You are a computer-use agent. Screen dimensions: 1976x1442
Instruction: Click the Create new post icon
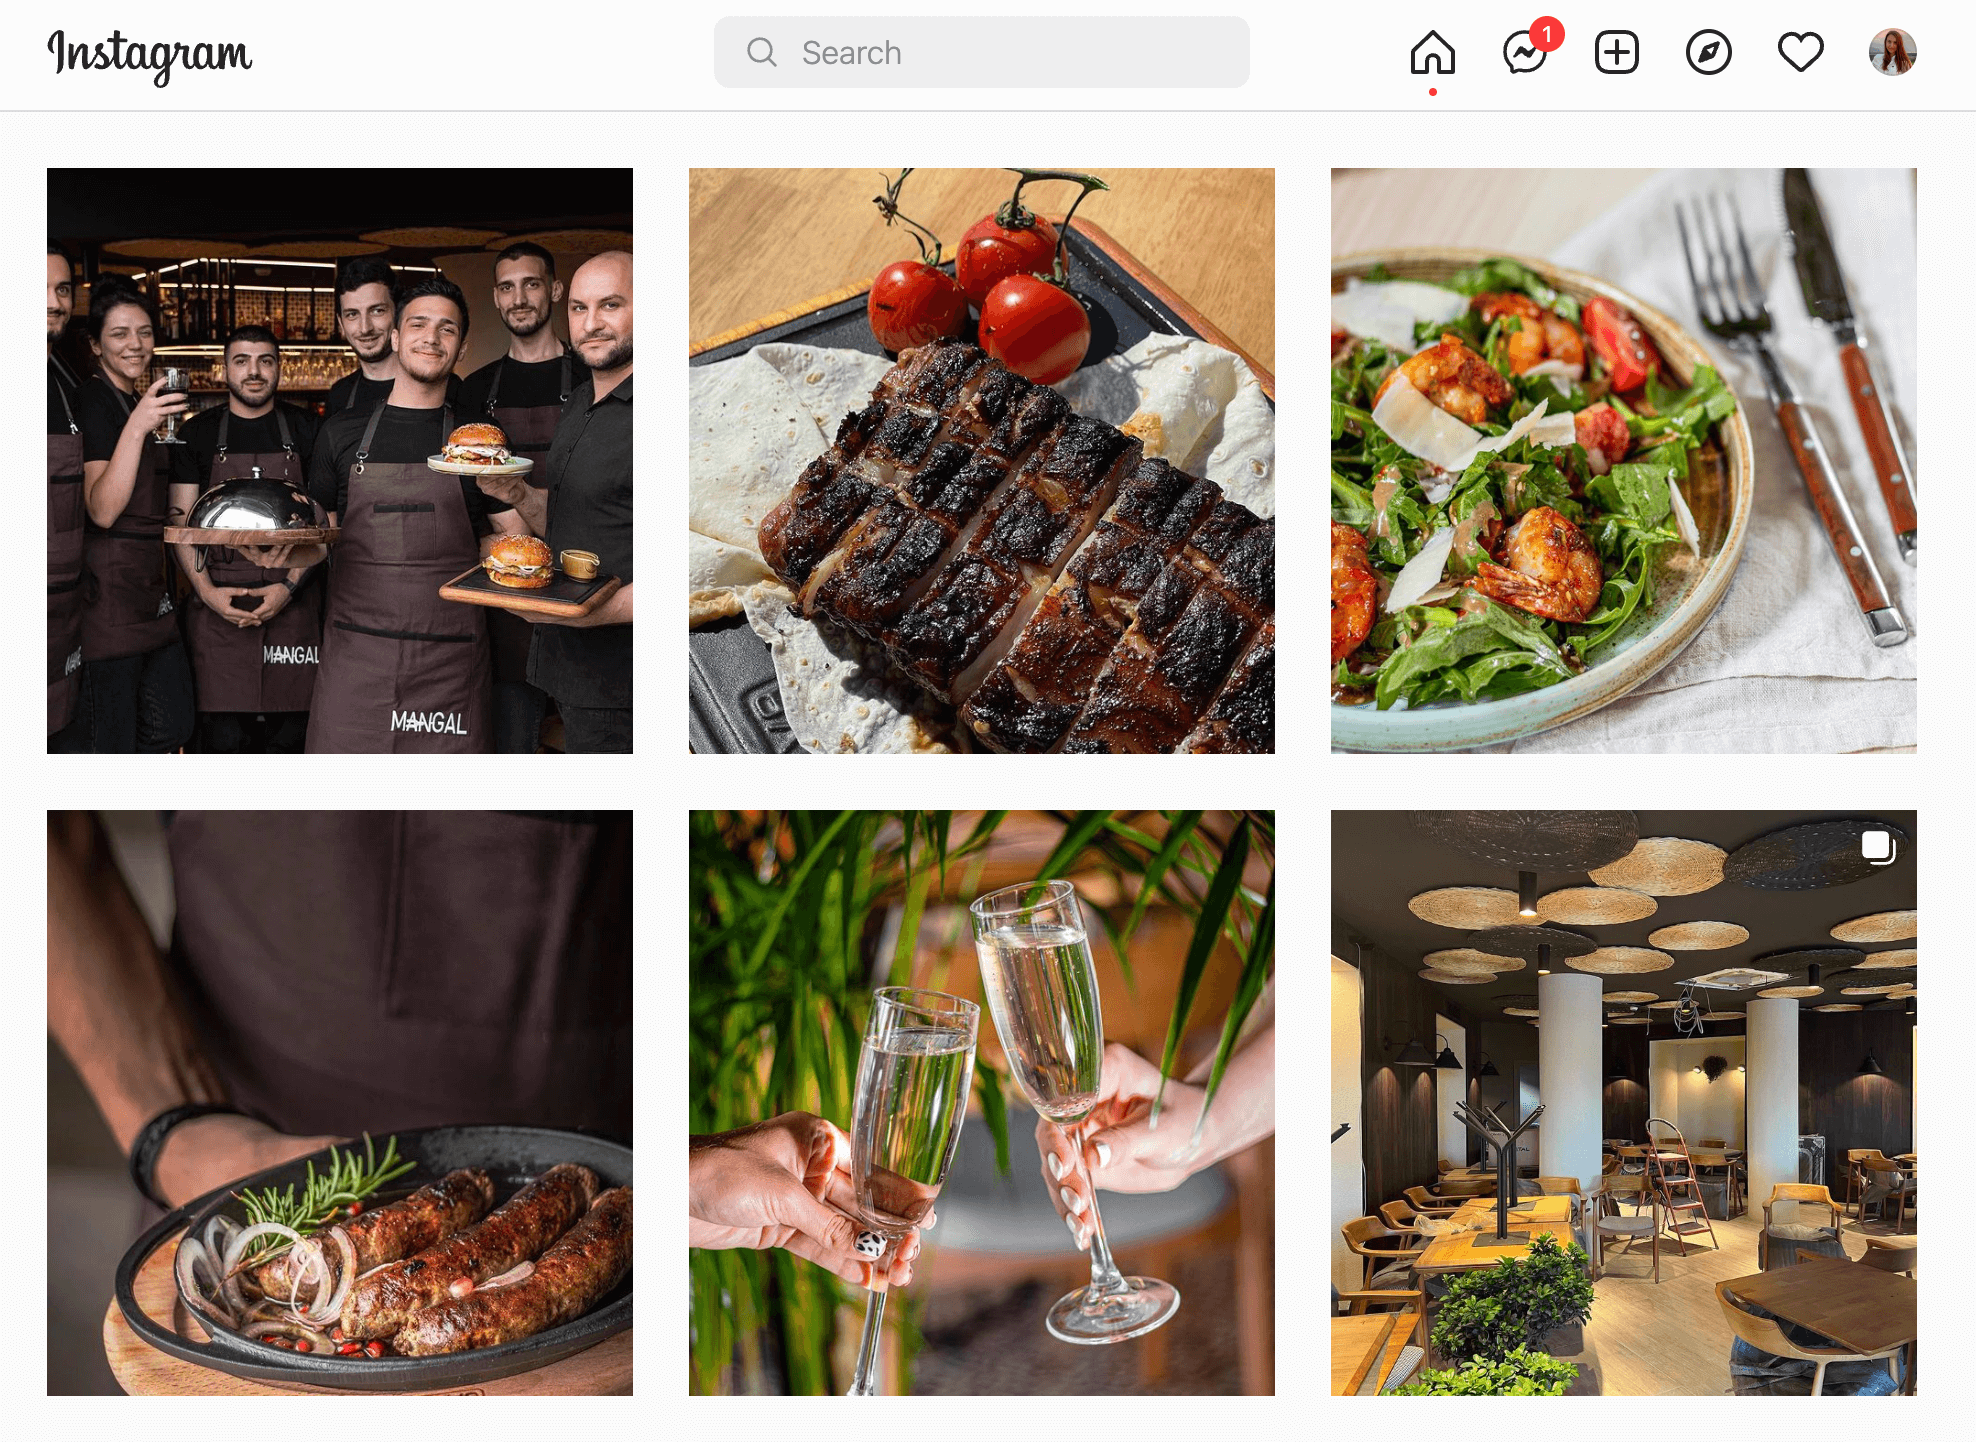[x=1615, y=54]
